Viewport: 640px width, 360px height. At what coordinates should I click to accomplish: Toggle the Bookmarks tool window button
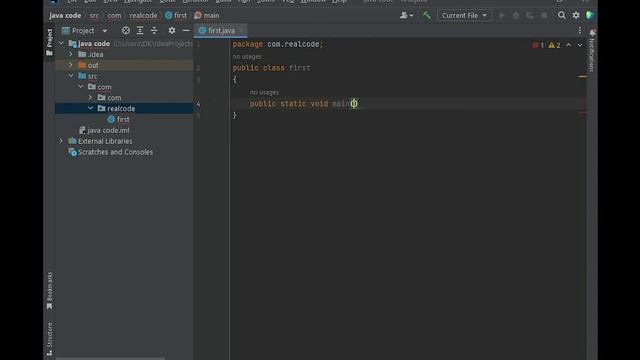coord(49,291)
